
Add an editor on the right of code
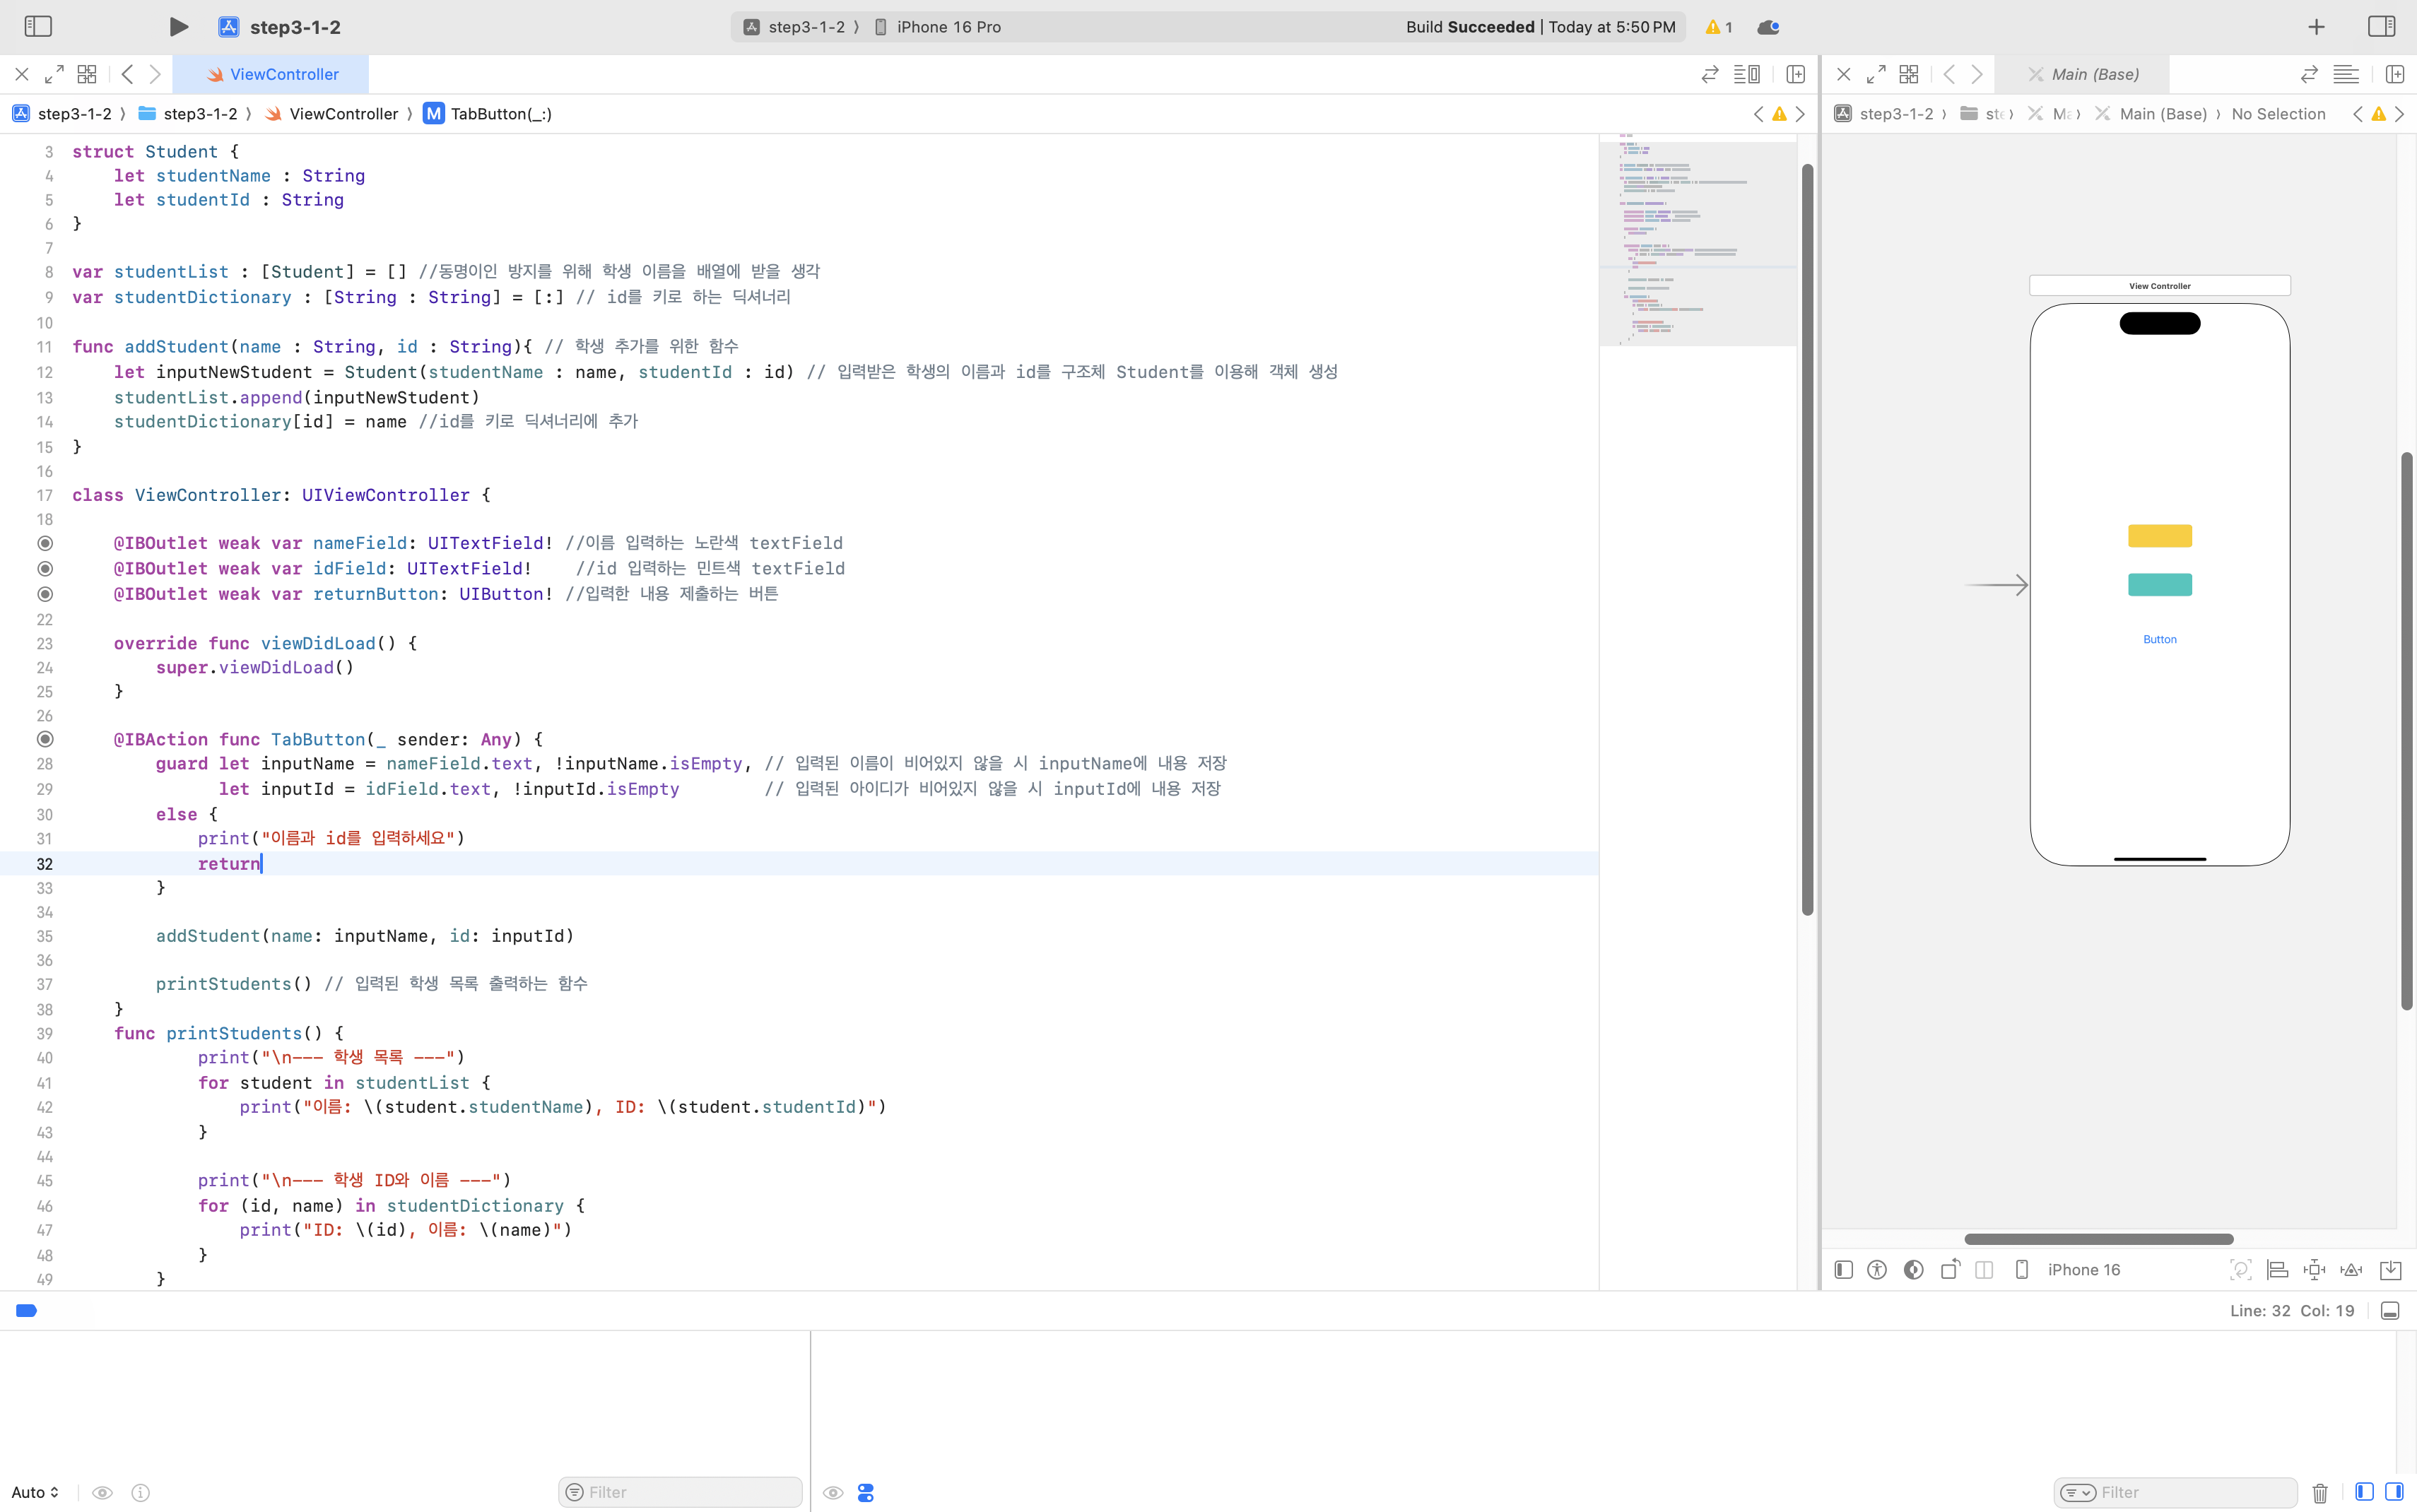coord(1796,74)
